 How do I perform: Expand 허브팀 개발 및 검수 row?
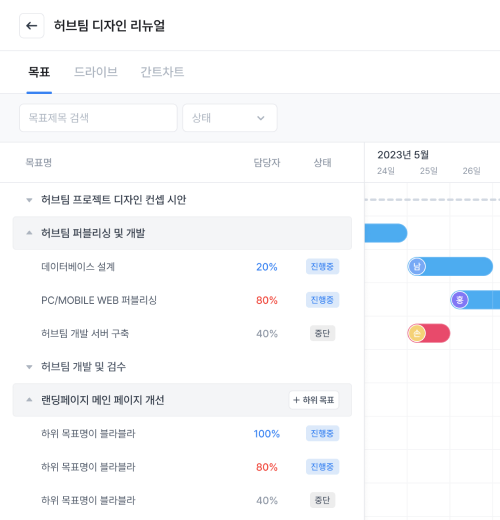[x=29, y=367]
